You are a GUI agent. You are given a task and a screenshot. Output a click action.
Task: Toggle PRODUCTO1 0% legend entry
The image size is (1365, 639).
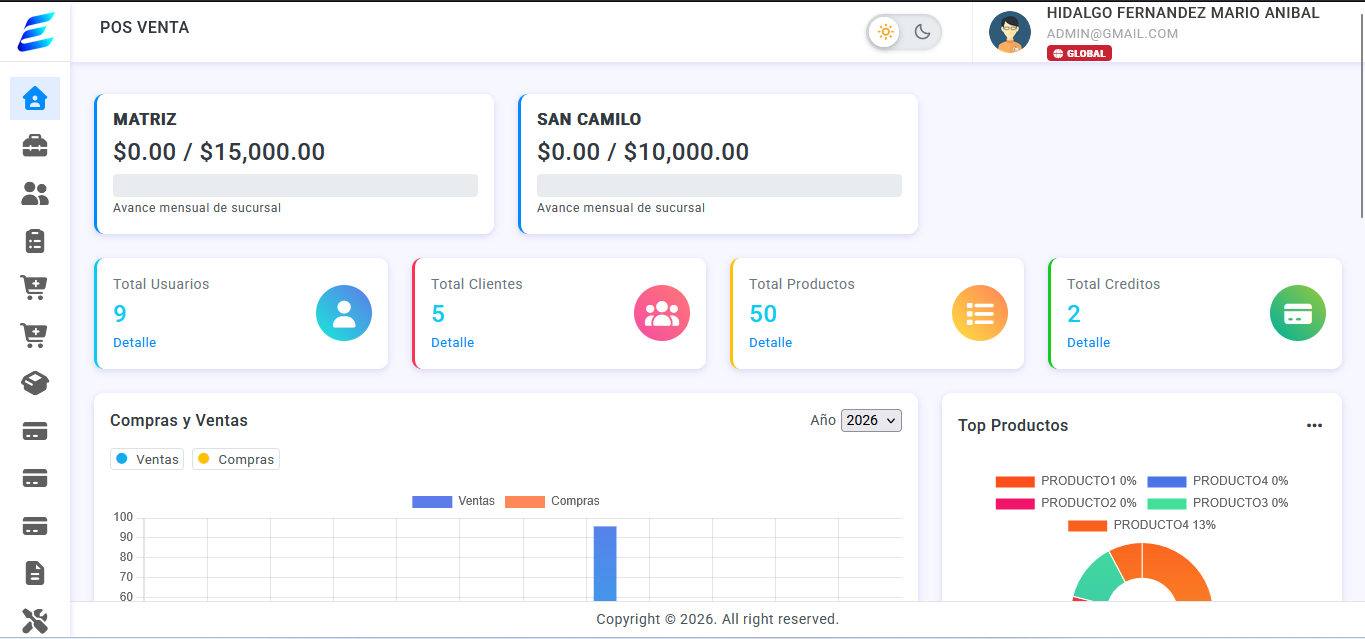click(x=1066, y=481)
